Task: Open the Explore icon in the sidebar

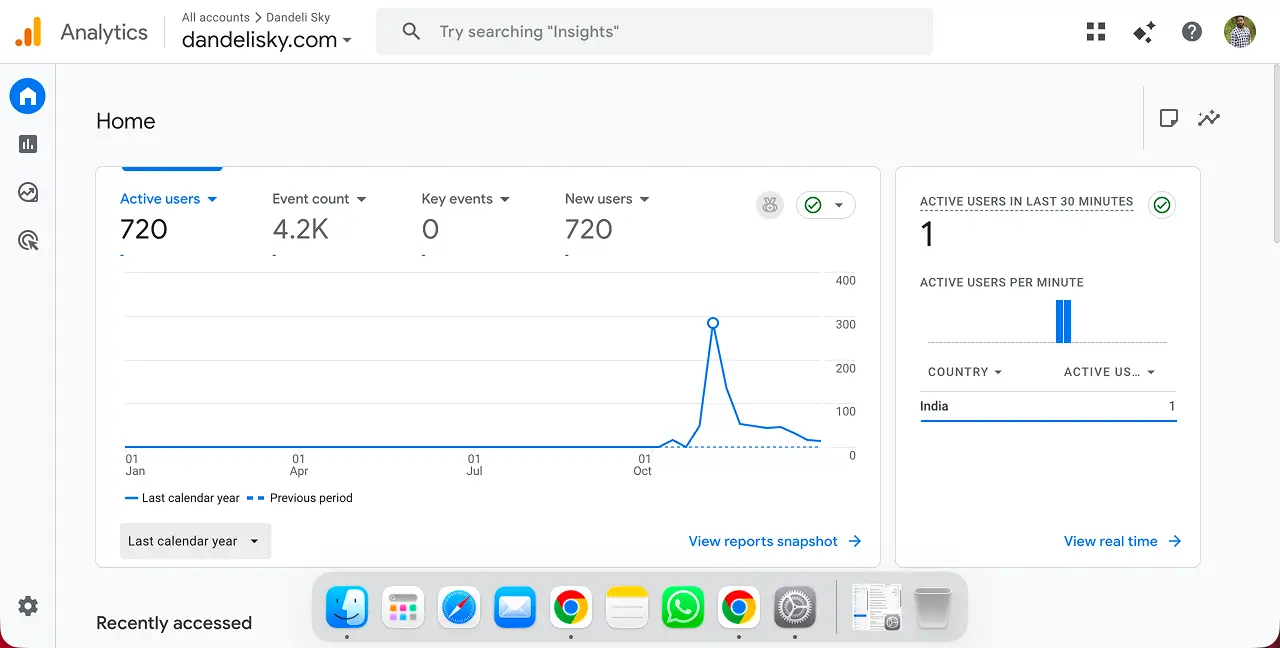Action: click(27, 191)
